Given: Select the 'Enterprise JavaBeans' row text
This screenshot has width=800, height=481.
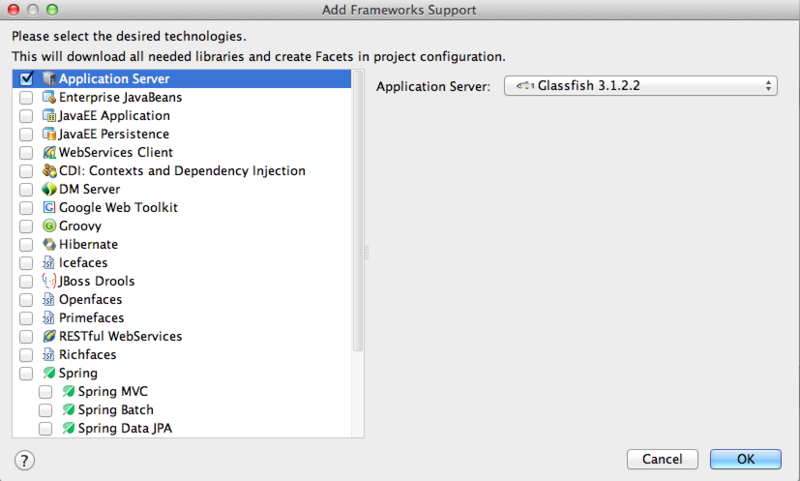Looking at the screenshot, I should 120,97.
